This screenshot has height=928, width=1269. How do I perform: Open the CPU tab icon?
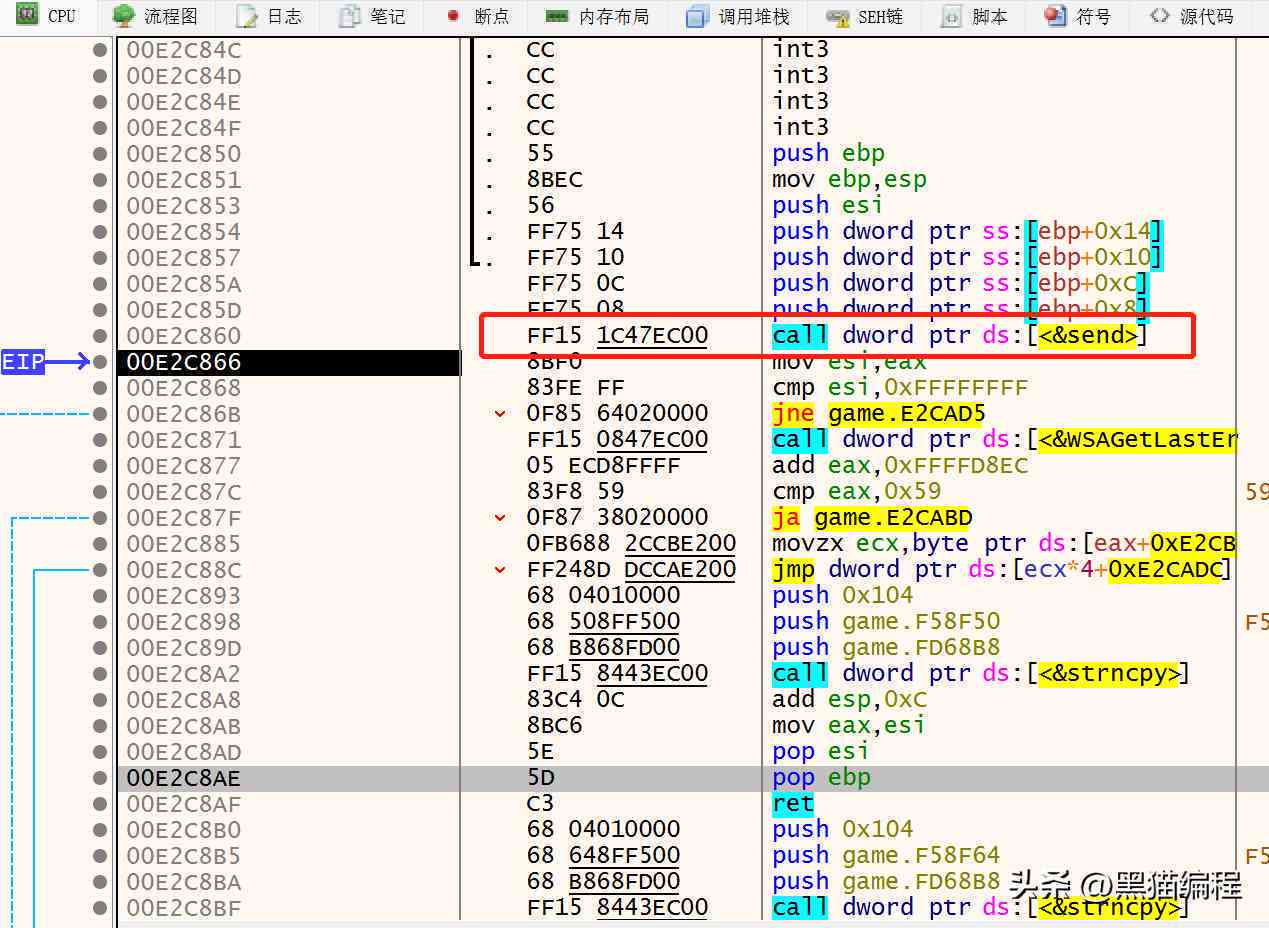(x=27, y=15)
